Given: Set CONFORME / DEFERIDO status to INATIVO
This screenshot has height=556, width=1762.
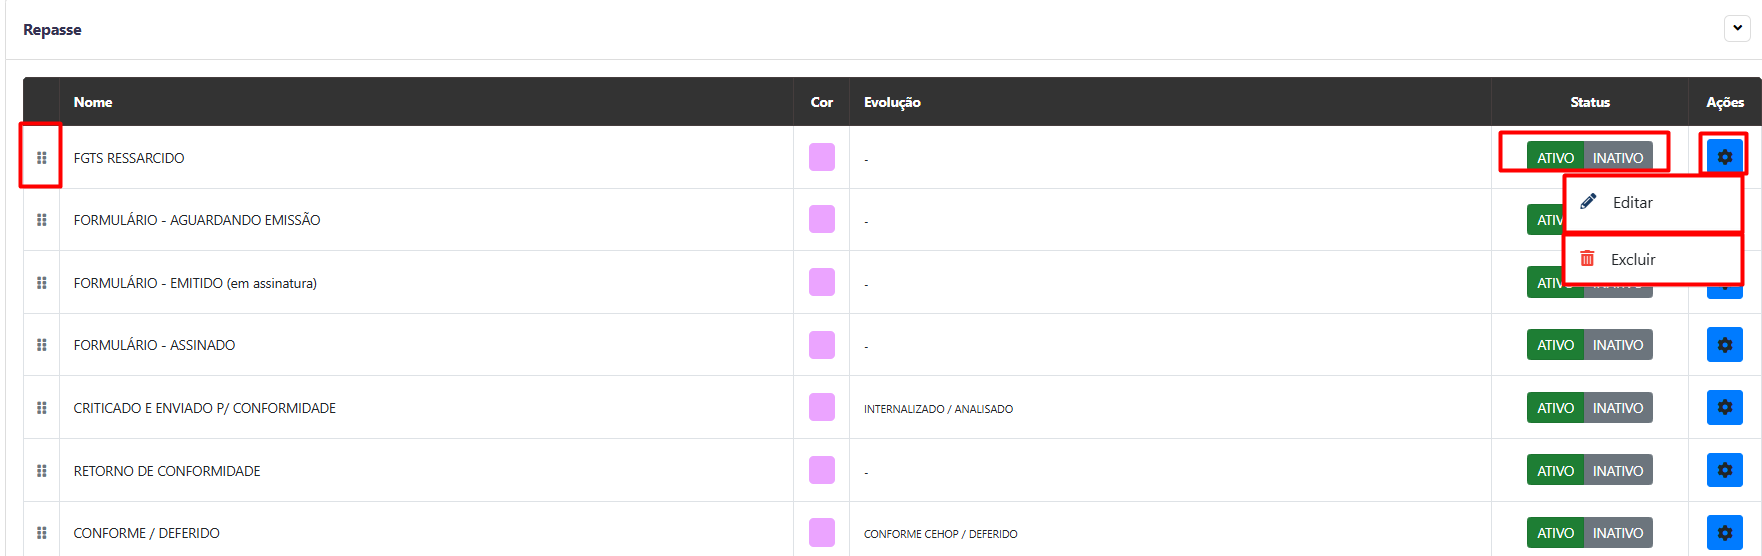Looking at the screenshot, I should click(1618, 533).
